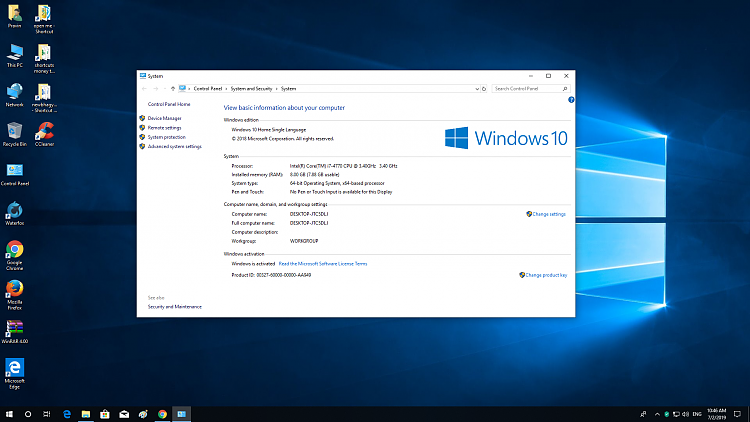
Task: Select 'Windows 10 Home Single Language' text
Action: click(x=268, y=130)
